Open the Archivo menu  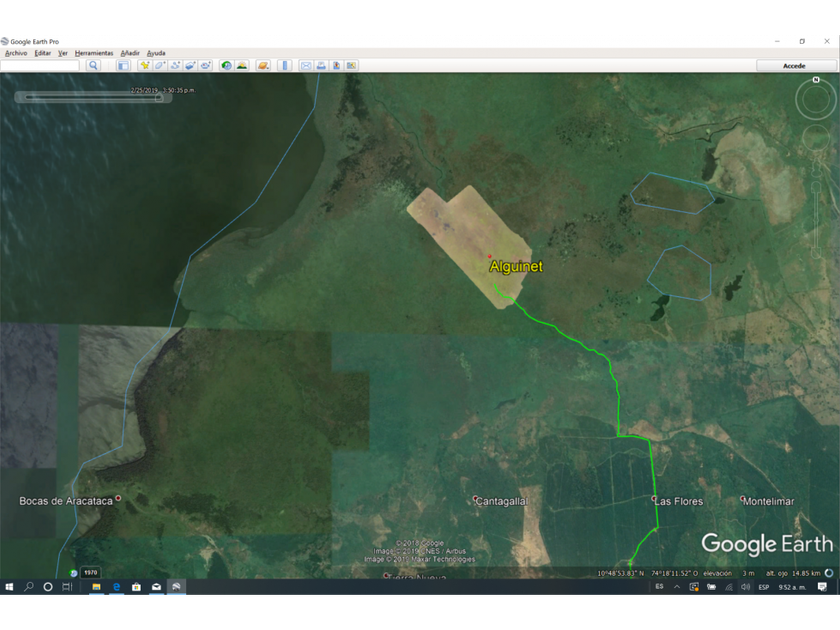pos(16,53)
